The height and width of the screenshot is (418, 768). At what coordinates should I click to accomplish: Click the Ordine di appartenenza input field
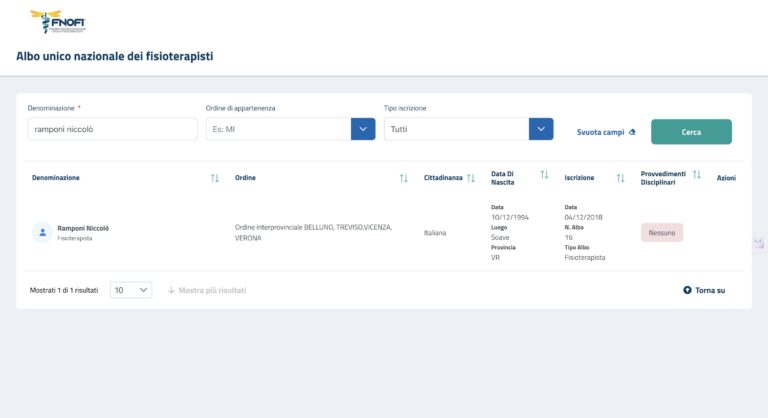pos(278,129)
